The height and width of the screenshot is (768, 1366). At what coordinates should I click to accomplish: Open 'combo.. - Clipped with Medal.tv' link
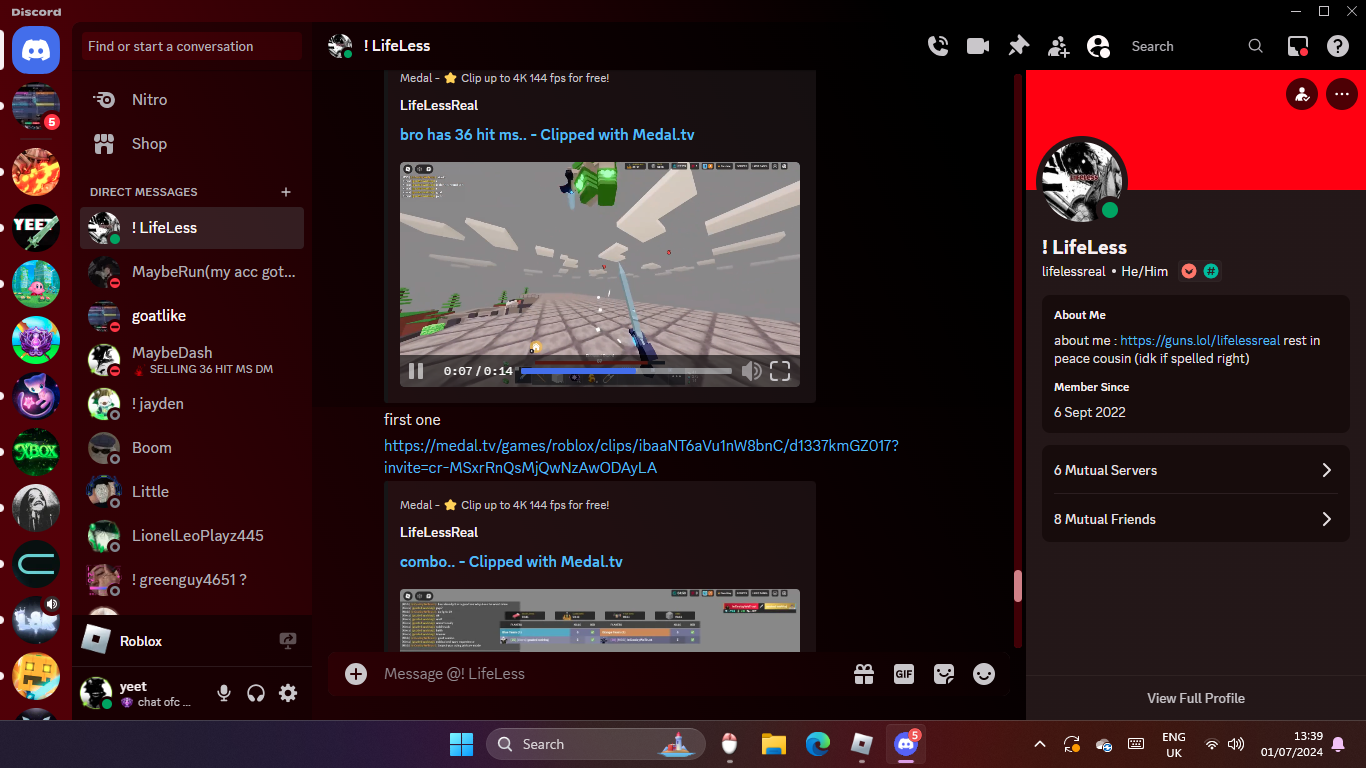click(511, 562)
